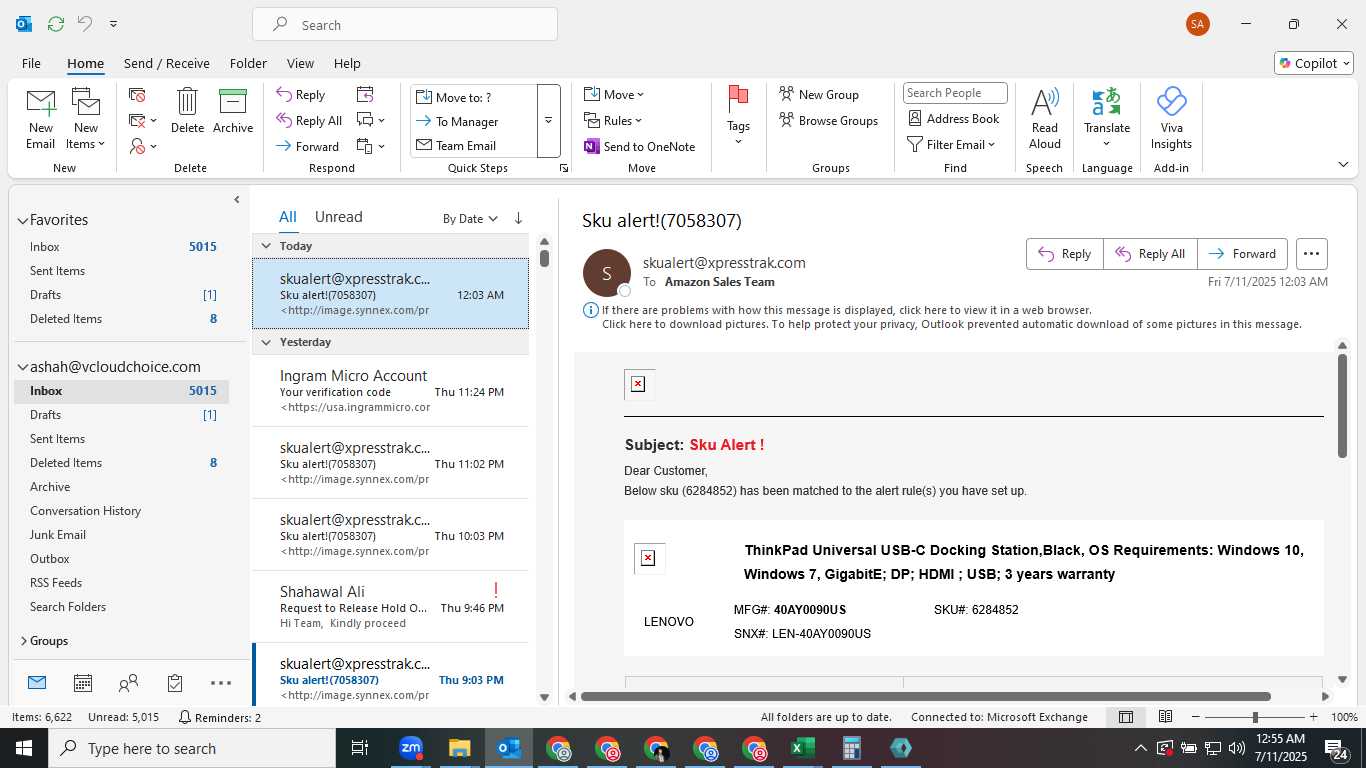
Task: Show the Unread messages filter
Action: pyautogui.click(x=338, y=217)
